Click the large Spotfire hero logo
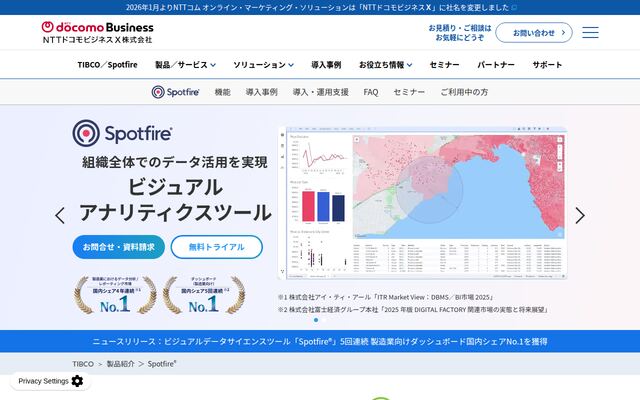The height and width of the screenshot is (400, 640). point(122,133)
